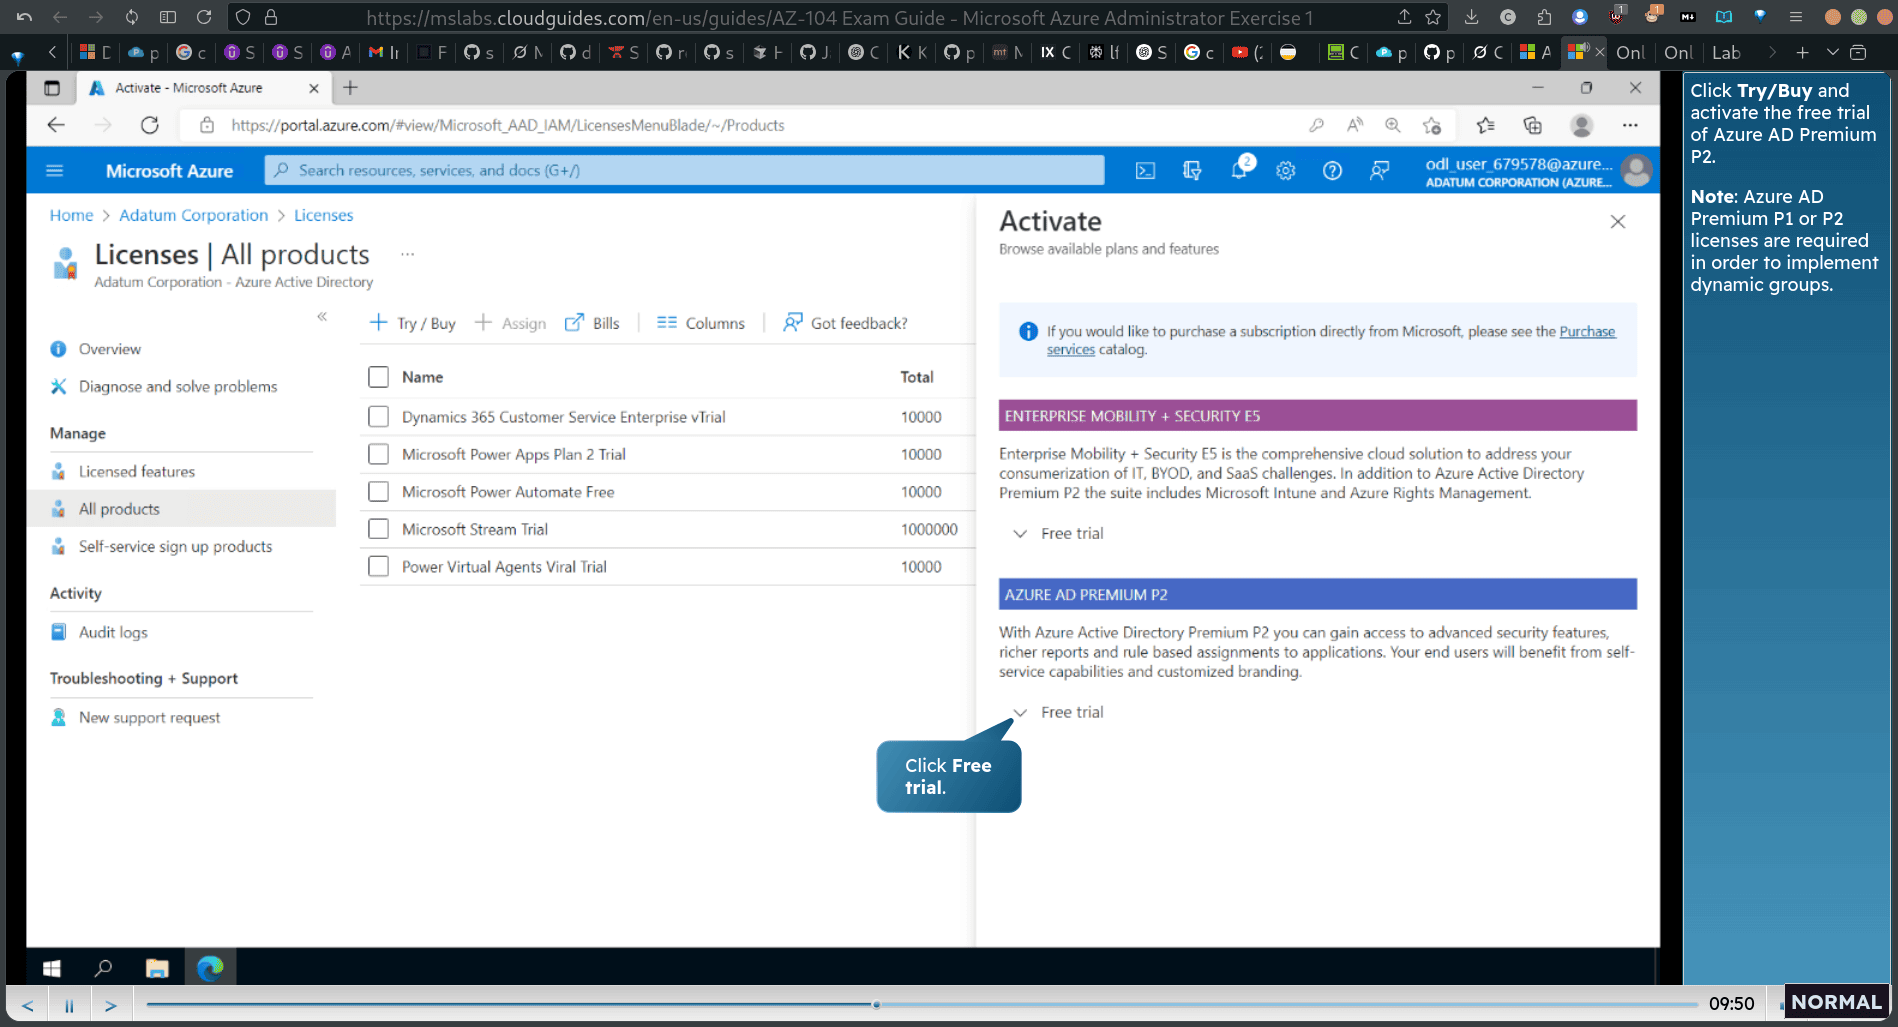This screenshot has height=1027, width=1898.
Task: Open Windows Start button in lab
Action: [x=52, y=968]
